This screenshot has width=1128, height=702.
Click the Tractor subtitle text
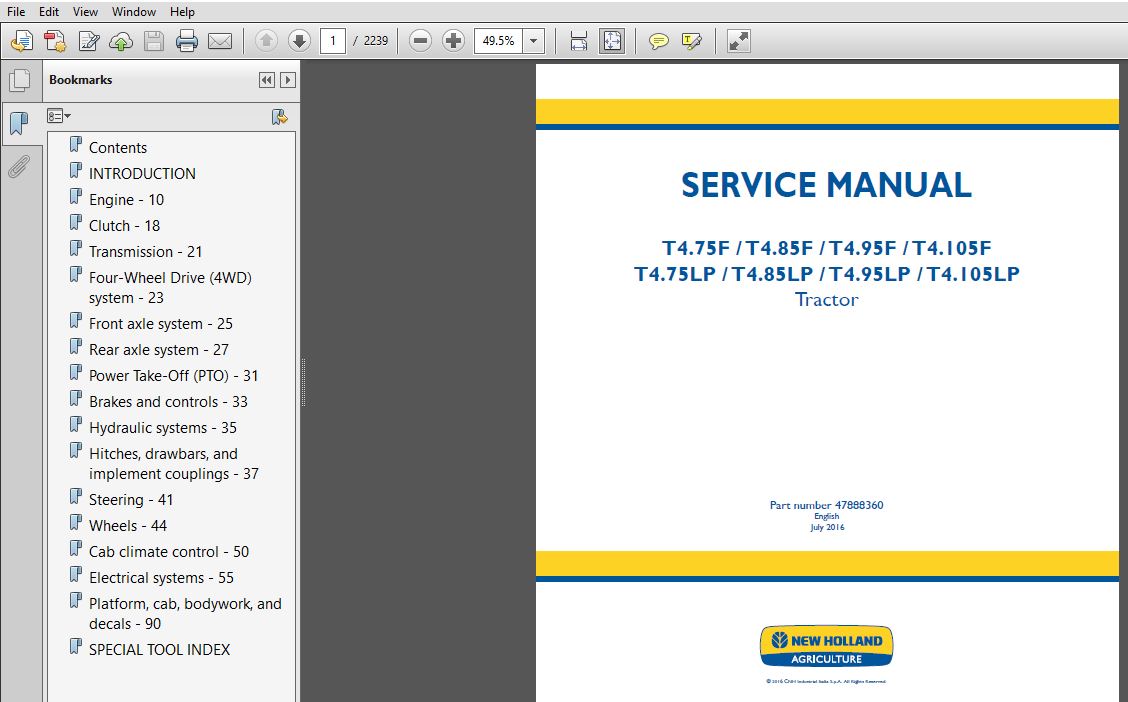click(827, 299)
